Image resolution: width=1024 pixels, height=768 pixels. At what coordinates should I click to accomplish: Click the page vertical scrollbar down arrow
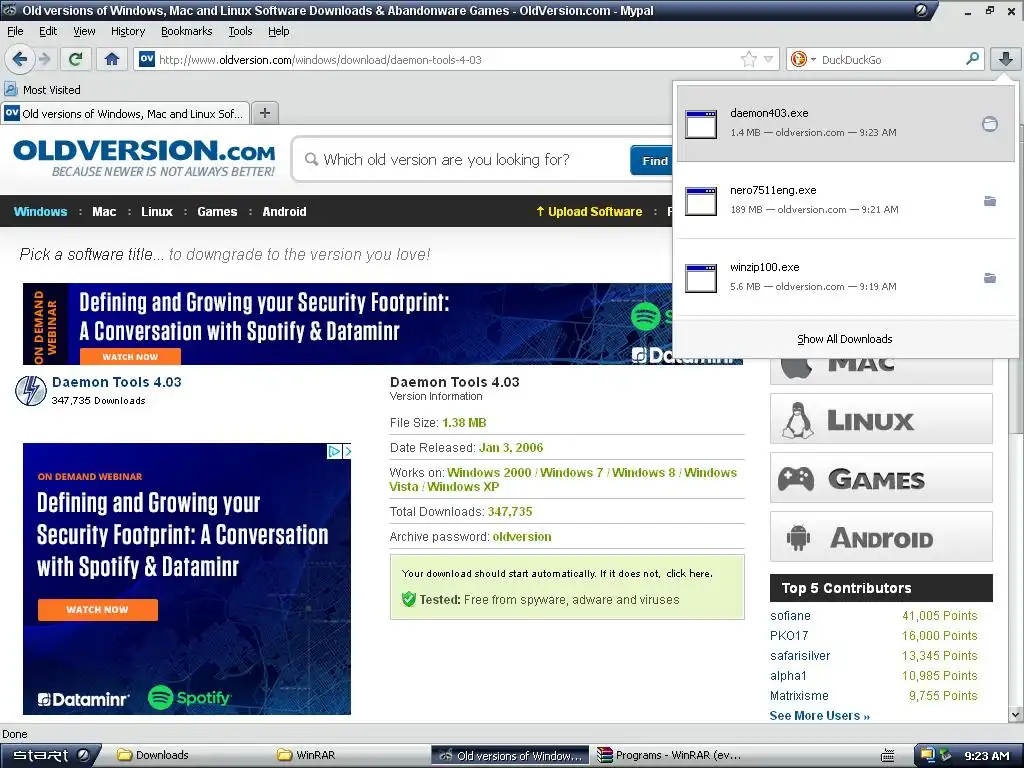tap(1016, 715)
